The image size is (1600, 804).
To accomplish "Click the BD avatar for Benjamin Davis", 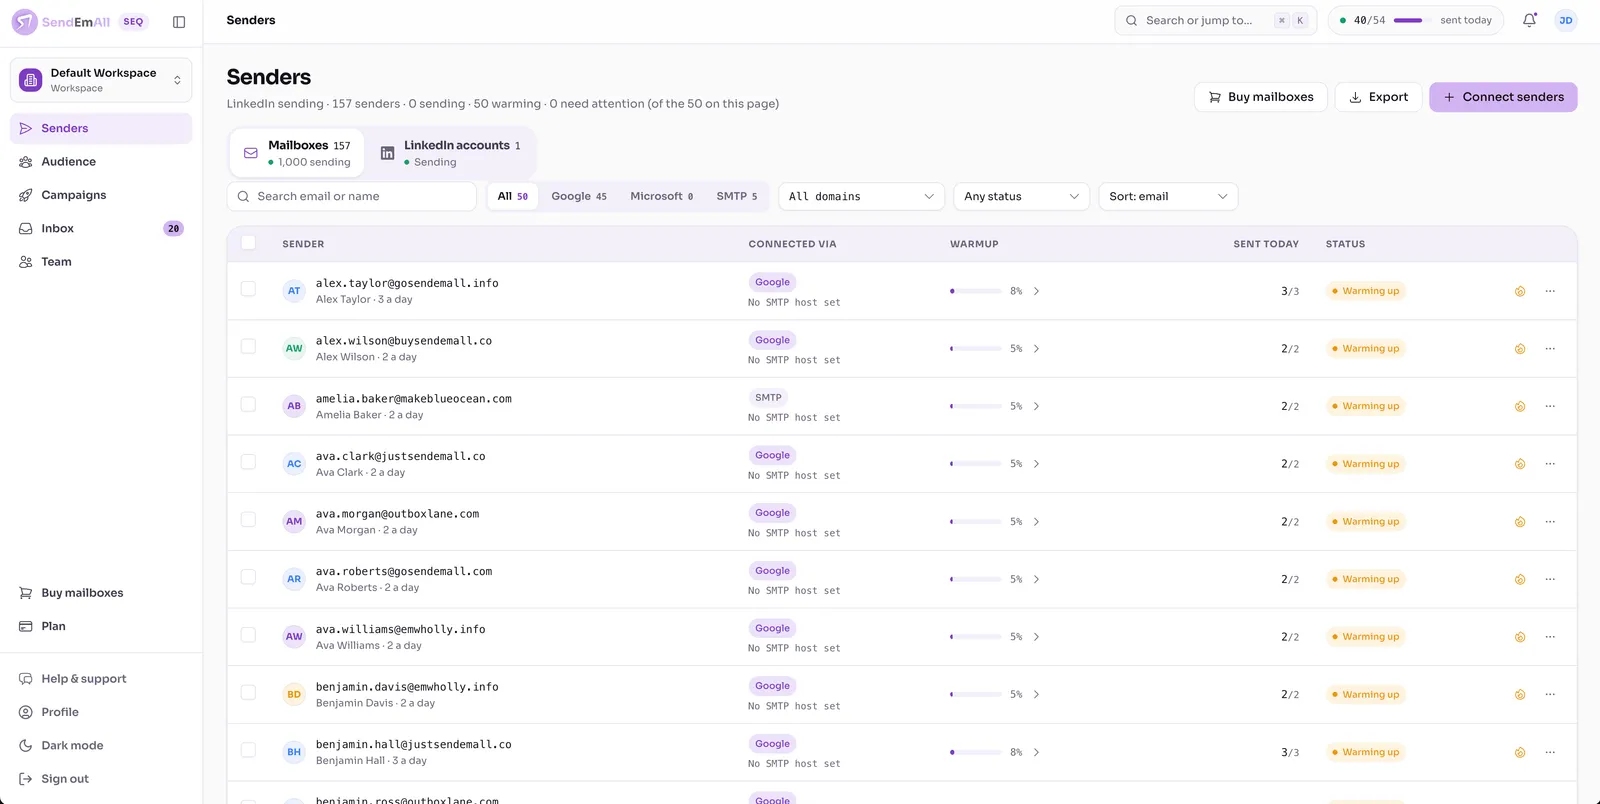I will click(x=294, y=694).
